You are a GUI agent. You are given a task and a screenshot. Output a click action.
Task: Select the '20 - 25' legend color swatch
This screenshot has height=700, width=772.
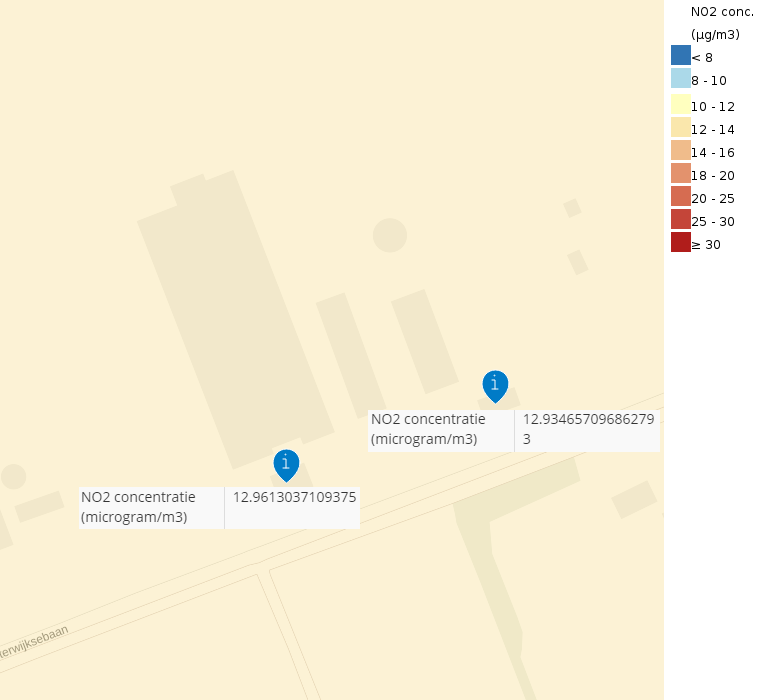point(680,196)
